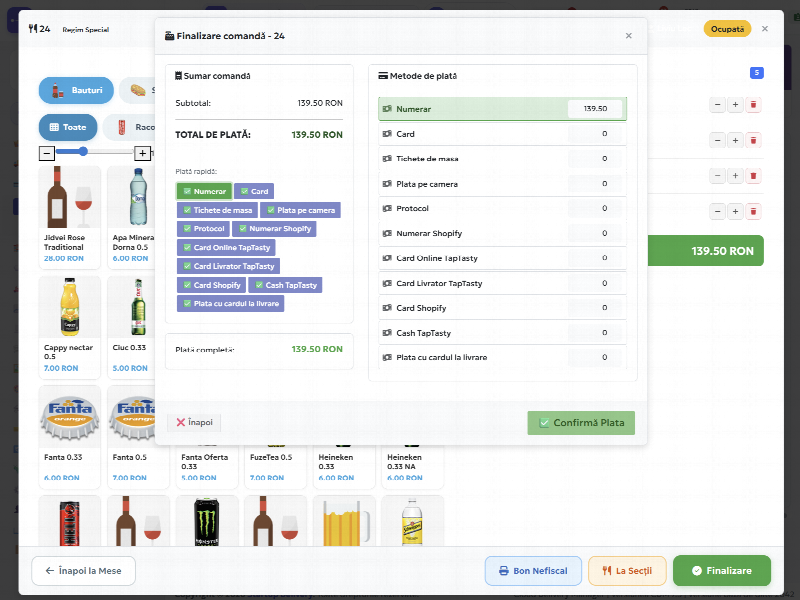Click the Ocupată table status badge
800x600 pixels.
click(727, 29)
